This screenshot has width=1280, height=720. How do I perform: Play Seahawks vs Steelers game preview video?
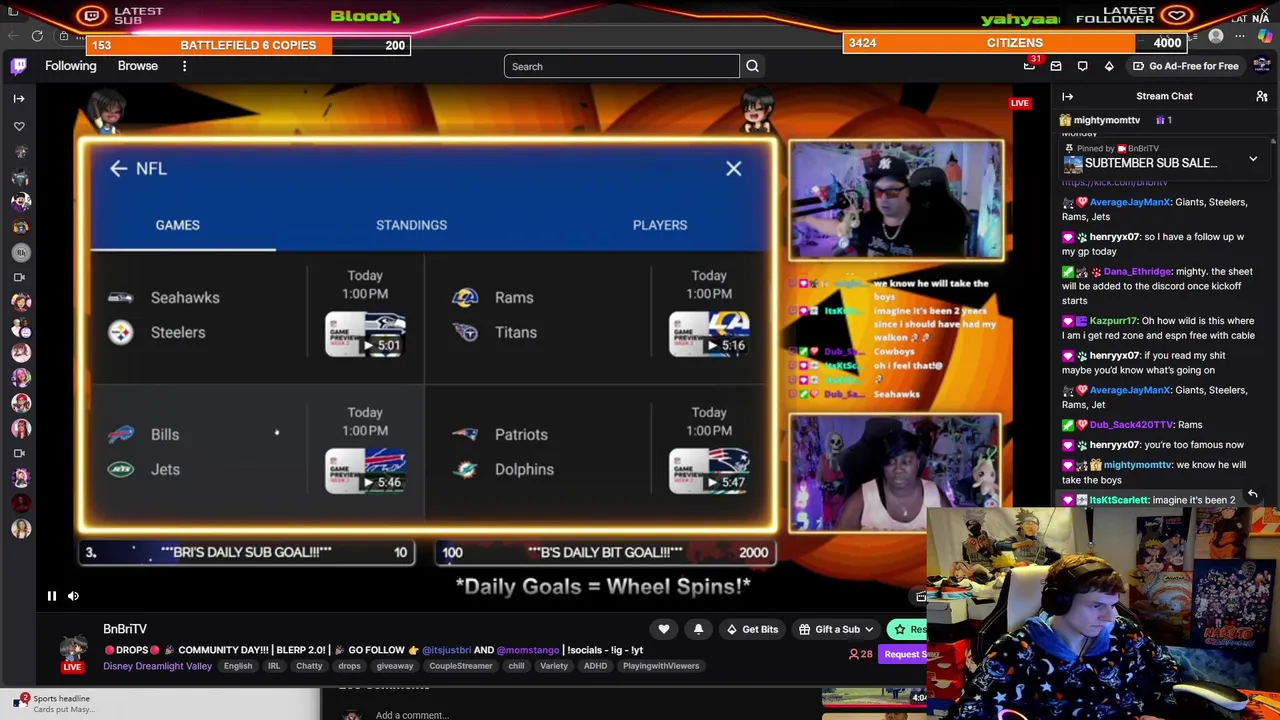click(365, 334)
